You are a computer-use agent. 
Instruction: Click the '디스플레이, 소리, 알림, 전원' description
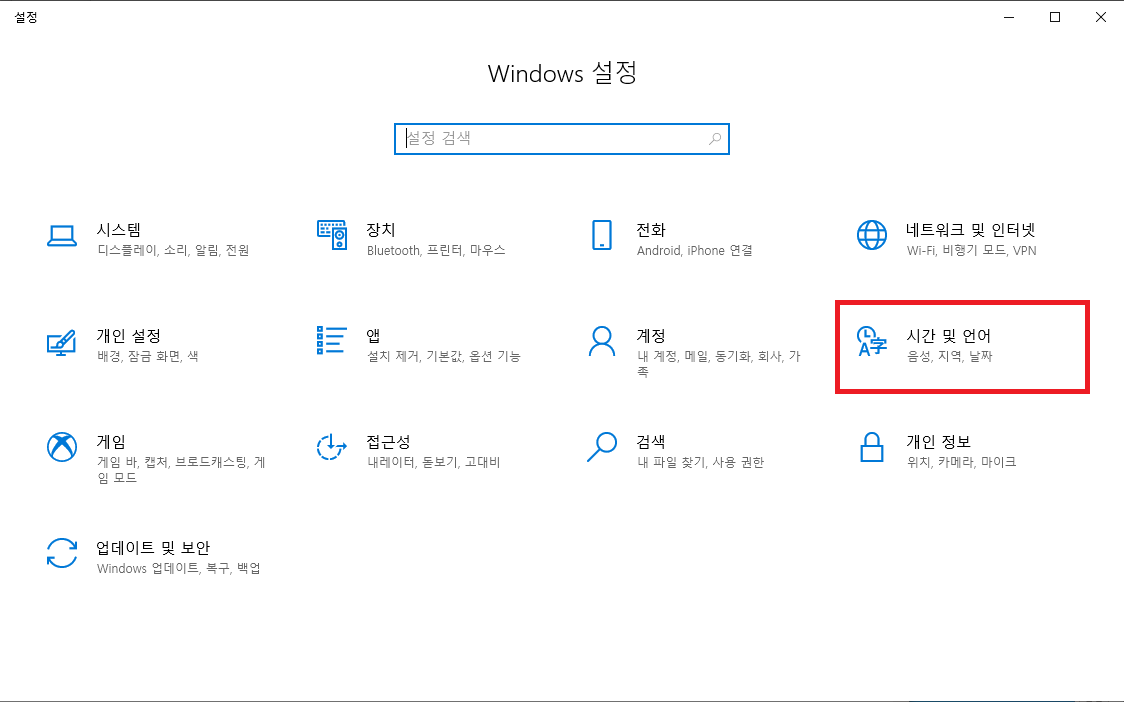click(173, 251)
